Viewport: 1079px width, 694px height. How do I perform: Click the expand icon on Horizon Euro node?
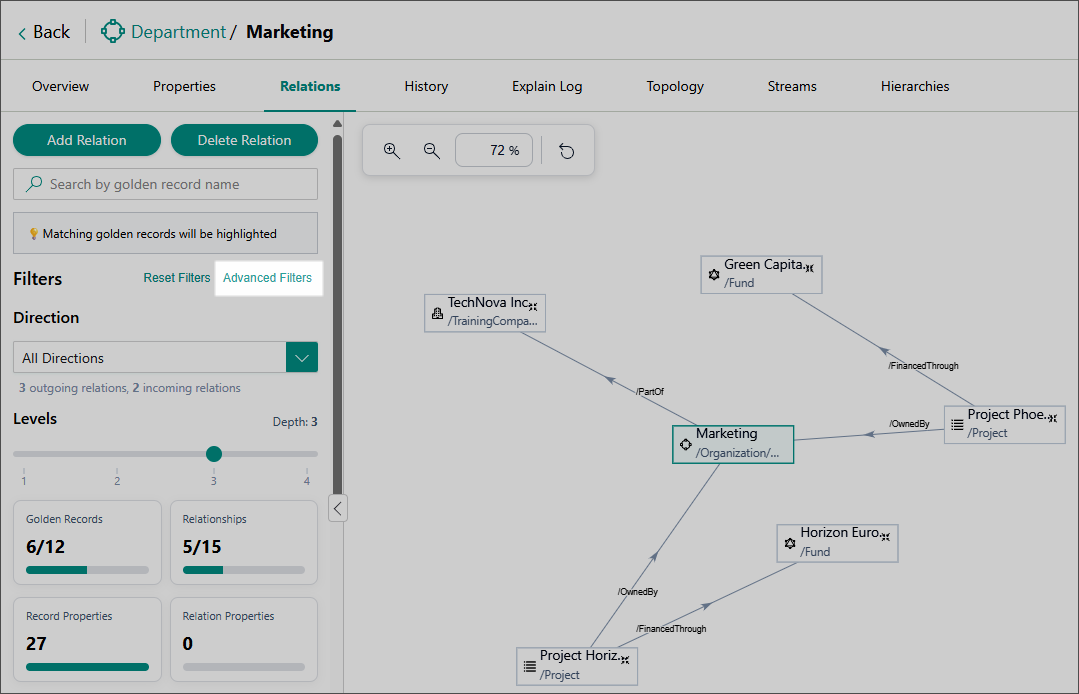pyautogui.click(x=886, y=536)
